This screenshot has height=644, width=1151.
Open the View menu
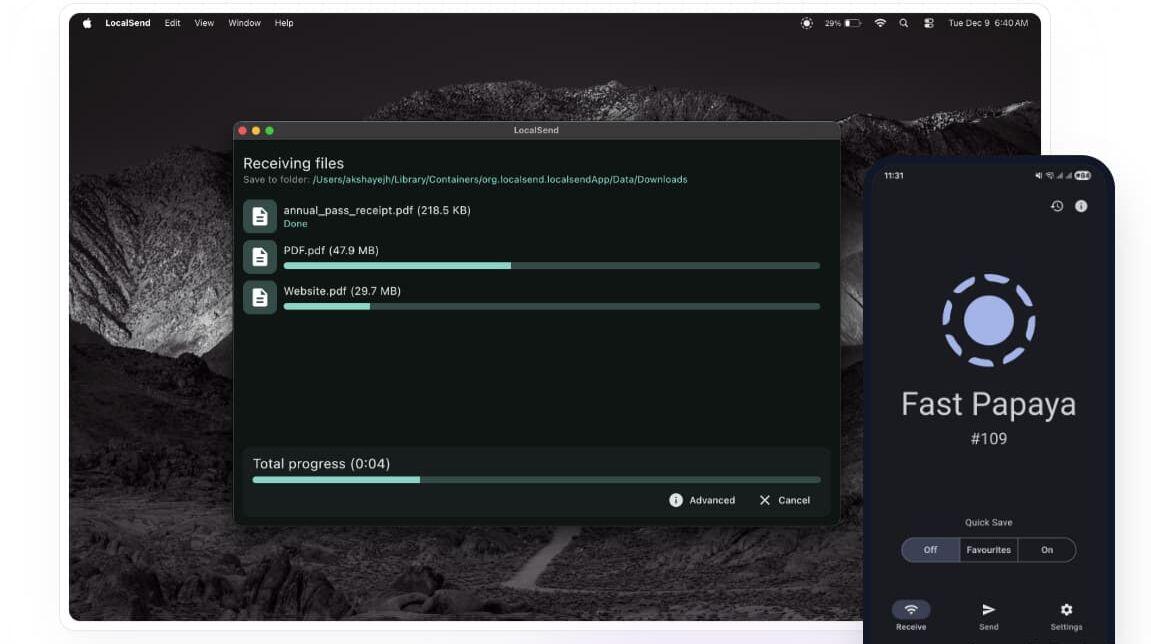point(204,23)
